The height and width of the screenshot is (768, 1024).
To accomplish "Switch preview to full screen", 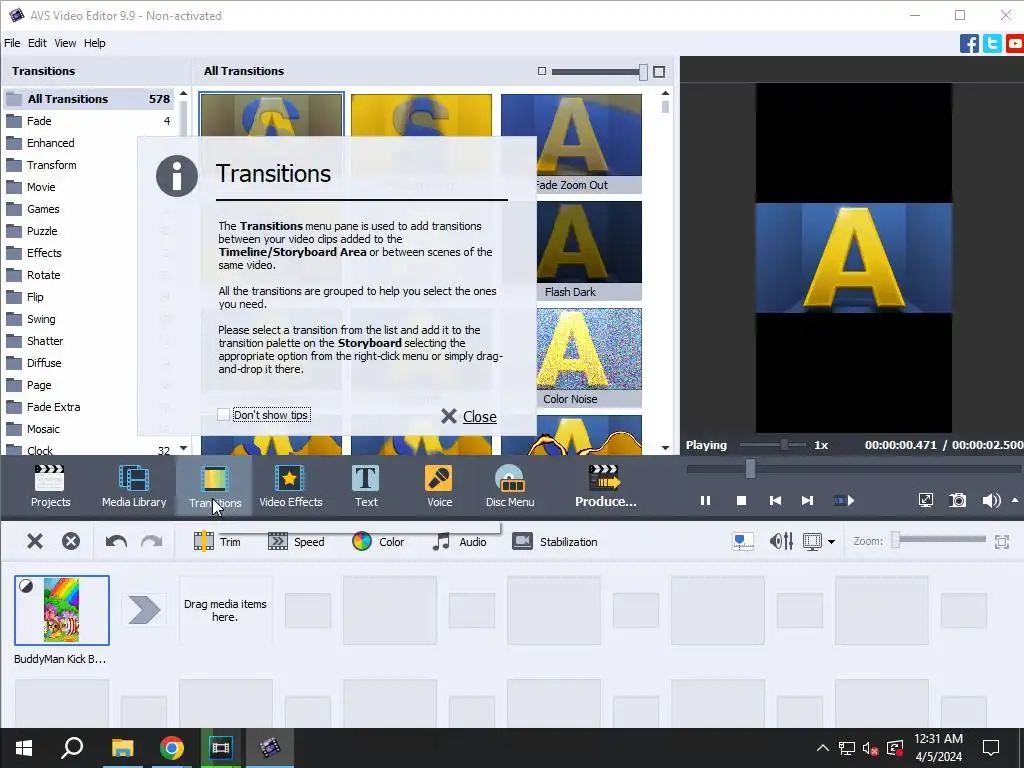I will (x=925, y=500).
